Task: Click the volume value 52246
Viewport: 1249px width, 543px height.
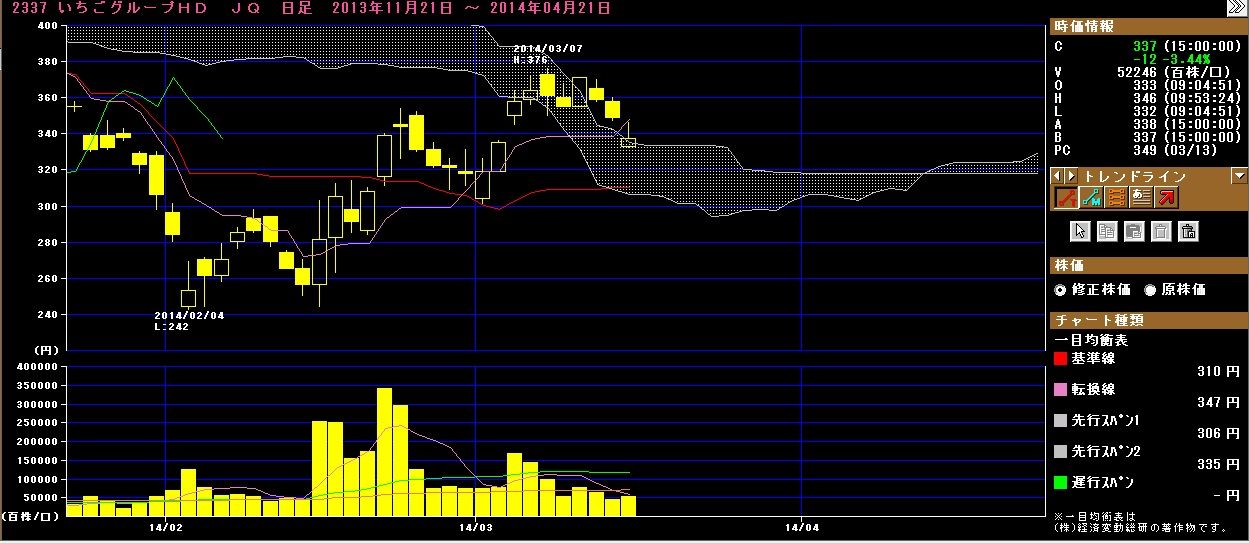Action: [x=1137, y=72]
